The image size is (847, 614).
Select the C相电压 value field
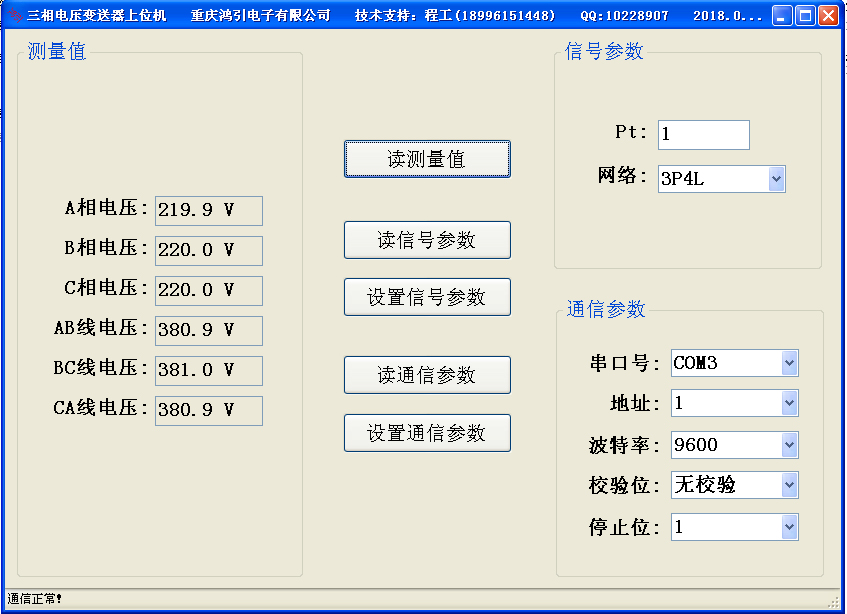pos(209,291)
